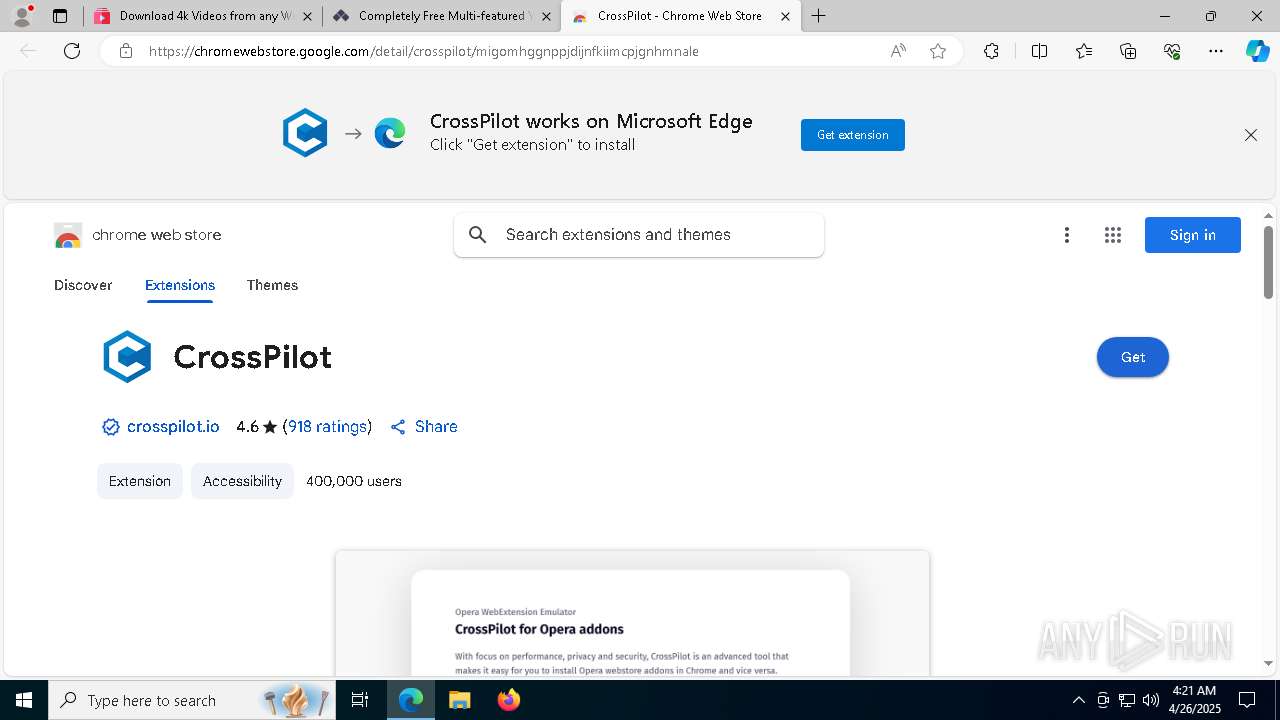Viewport: 1280px width, 720px height.
Task: Open the Themes tab
Action: point(272,285)
